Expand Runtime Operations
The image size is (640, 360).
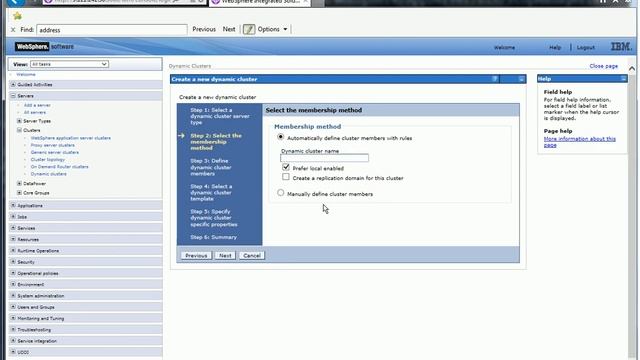[13, 251]
